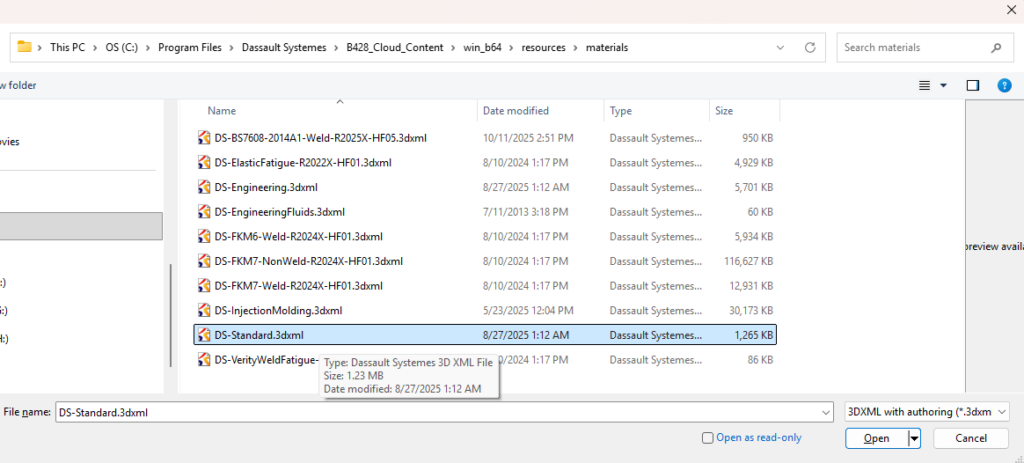1024x463 pixels.
Task: Click the 30,173 KB size cell
Action: tap(750, 310)
